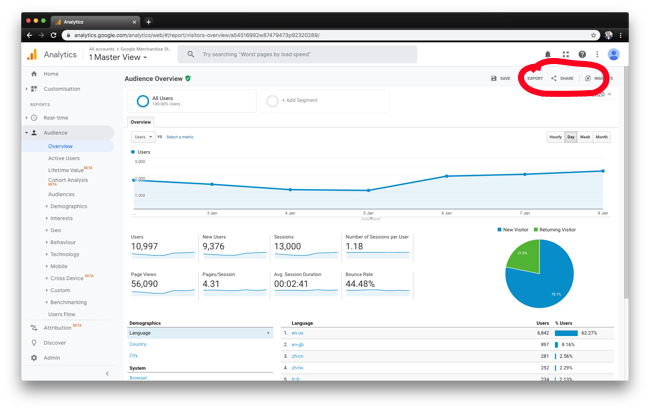
Task: Click the Save report icon
Action: click(493, 78)
